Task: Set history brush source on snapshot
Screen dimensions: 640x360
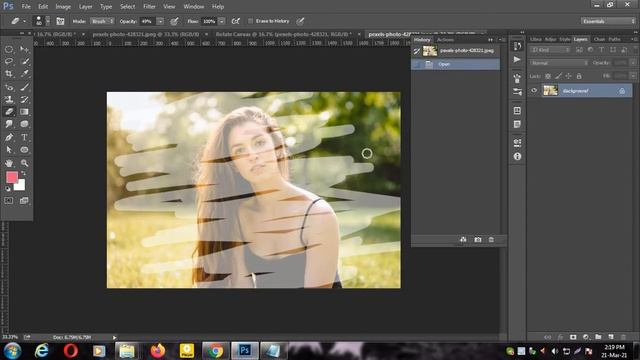Action: (x=417, y=51)
